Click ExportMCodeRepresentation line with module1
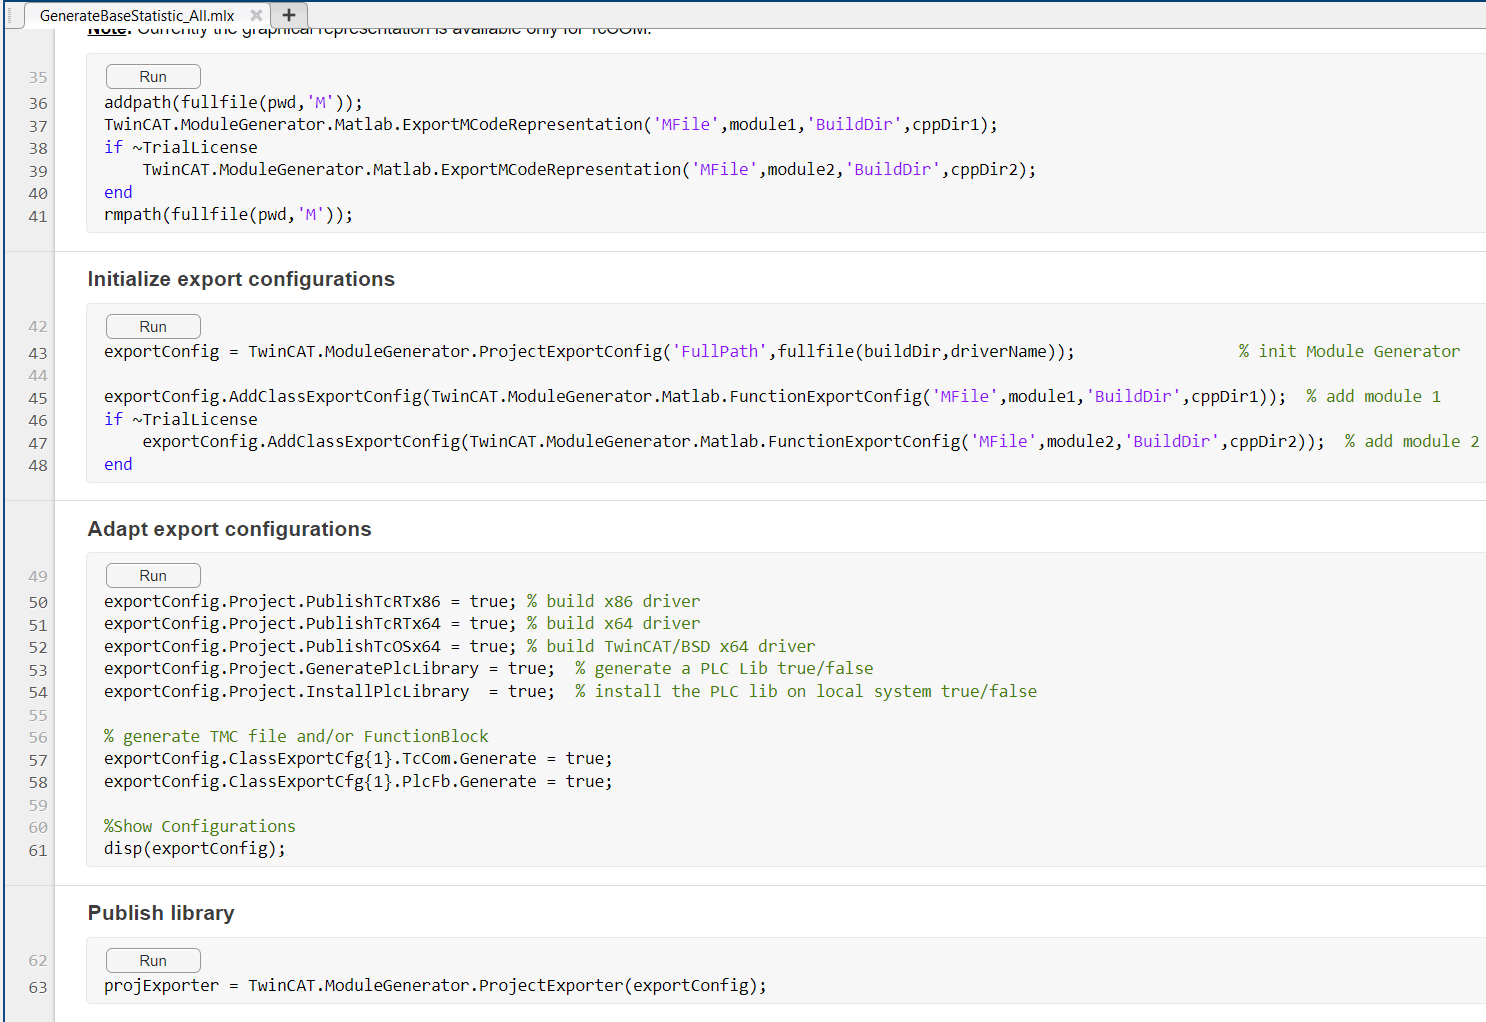The width and height of the screenshot is (1486, 1022). click(x=551, y=124)
